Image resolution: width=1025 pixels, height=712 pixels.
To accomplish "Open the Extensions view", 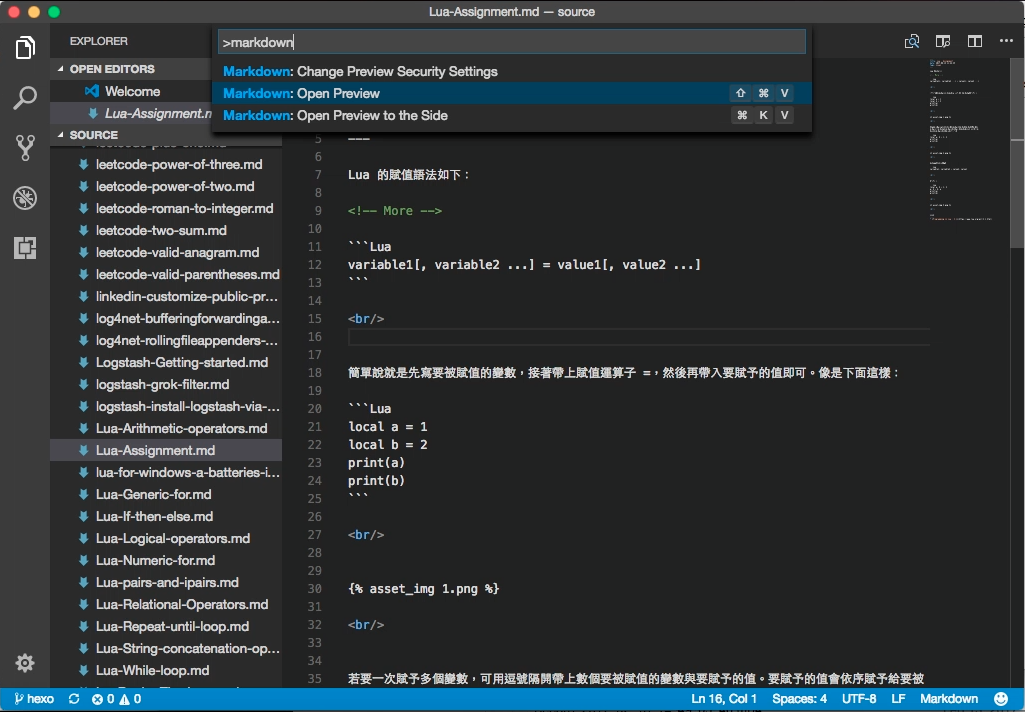I will tap(25, 248).
